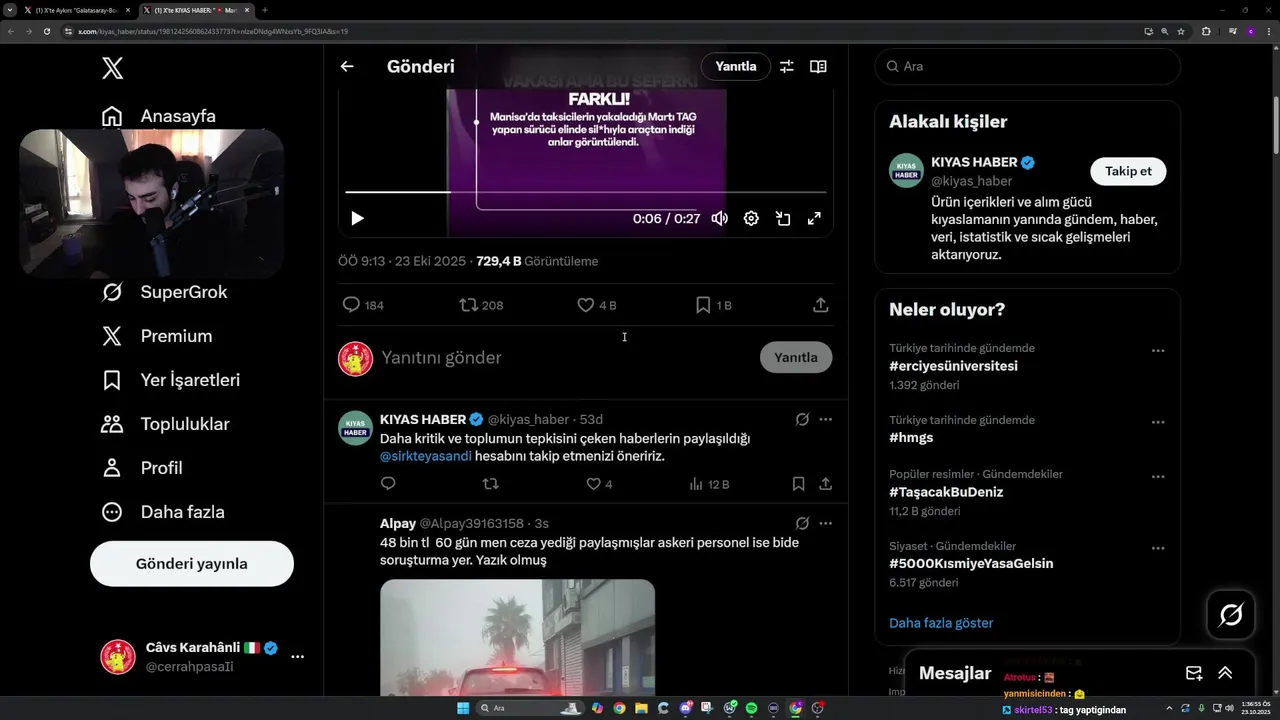Screen dimensions: 1280x720
Task: Click the X logo home icon
Action: [x=113, y=68]
